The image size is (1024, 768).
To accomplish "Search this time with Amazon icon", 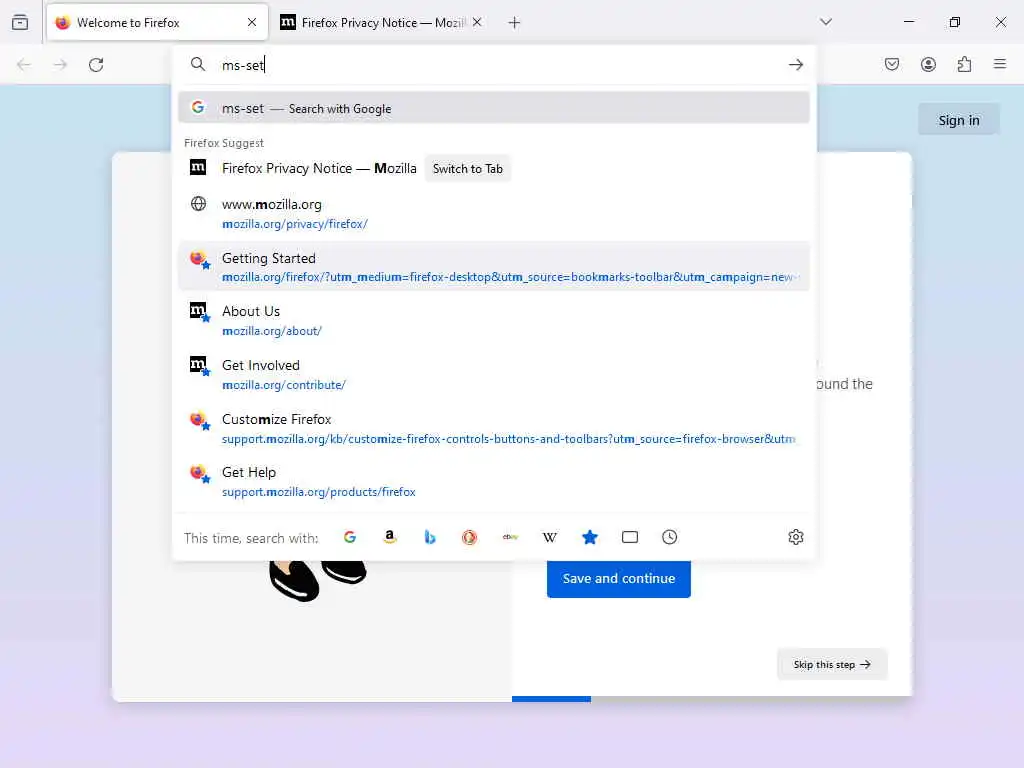I will click(390, 537).
